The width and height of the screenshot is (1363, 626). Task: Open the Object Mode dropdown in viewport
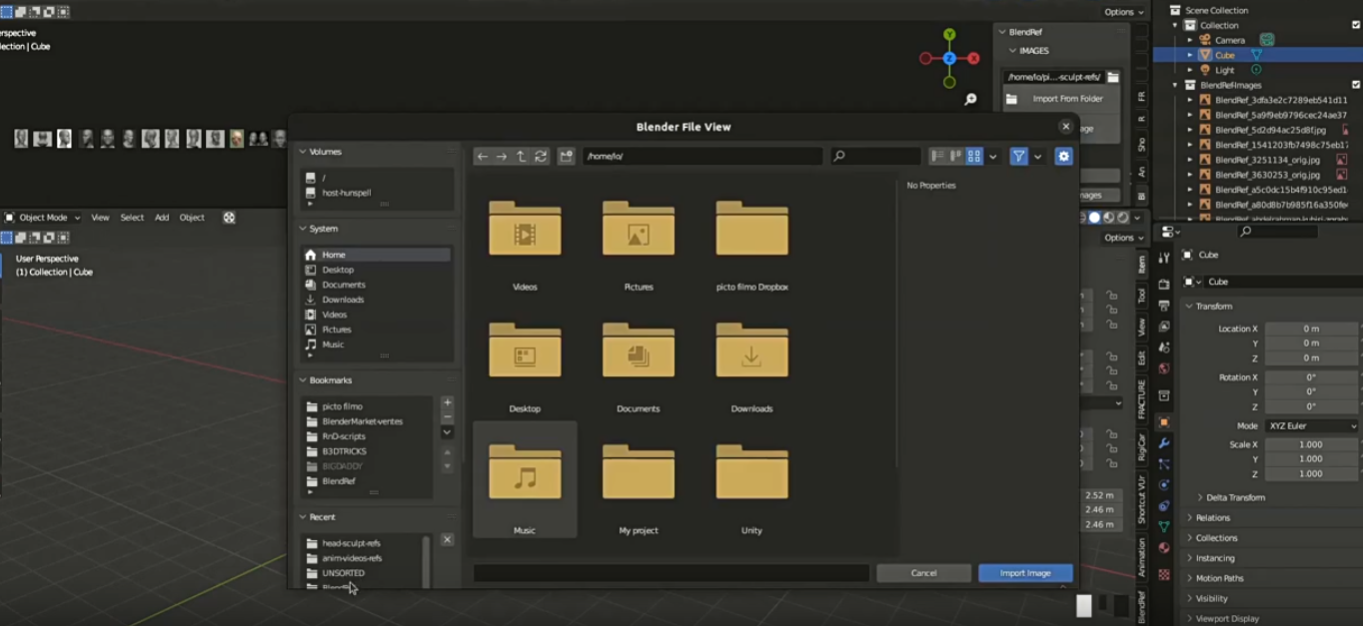43,217
